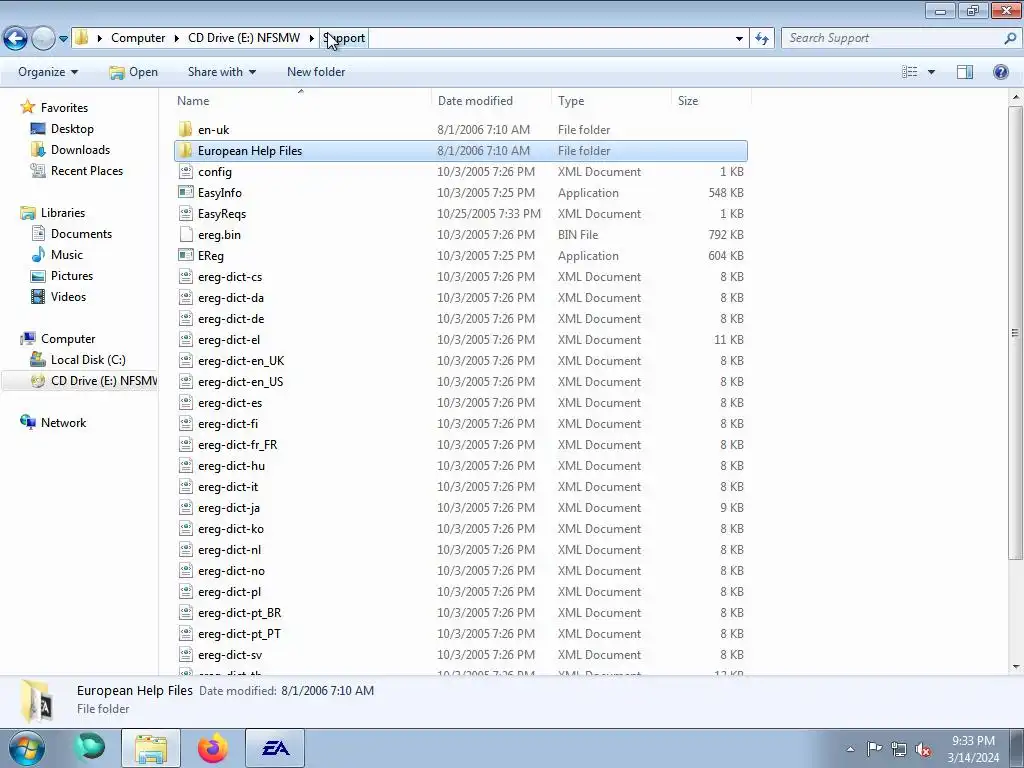Select the European Help Files folder icon
The height and width of the screenshot is (768, 1024).
click(185, 151)
